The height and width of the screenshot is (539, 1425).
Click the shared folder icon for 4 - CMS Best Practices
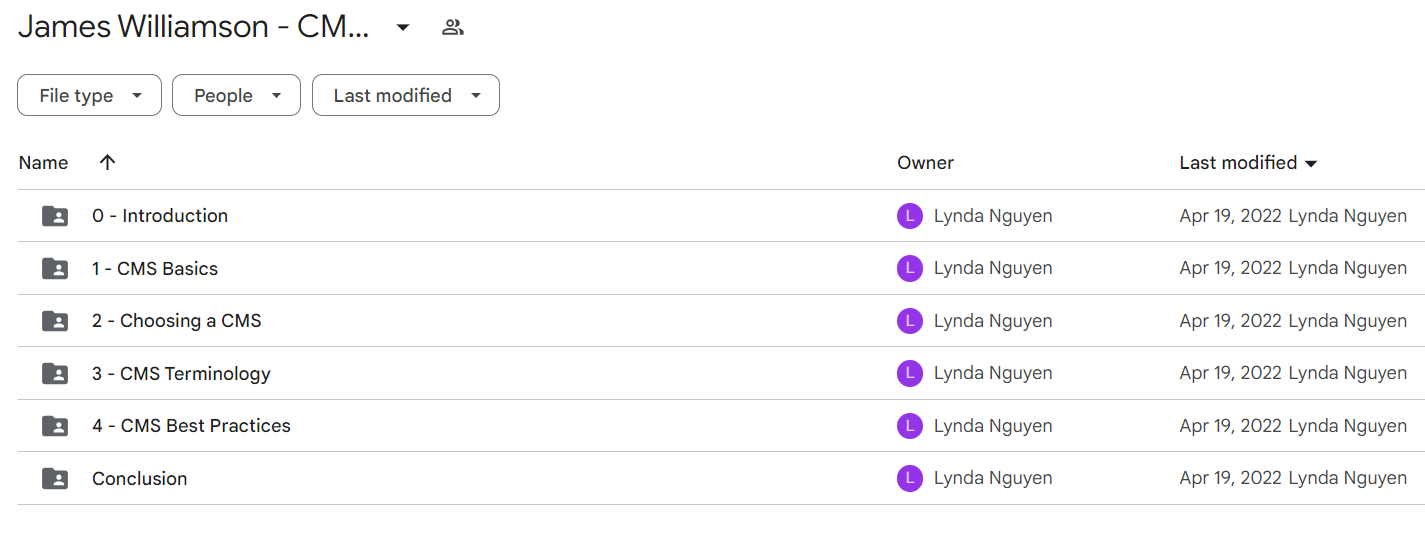coord(55,426)
